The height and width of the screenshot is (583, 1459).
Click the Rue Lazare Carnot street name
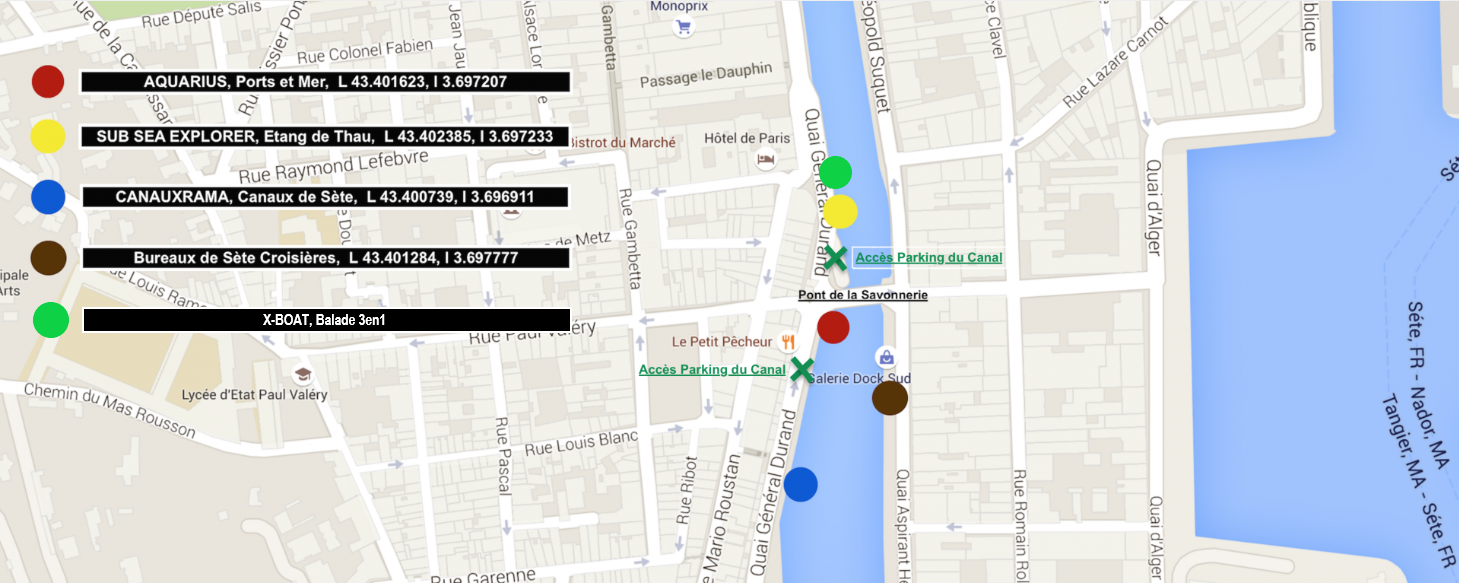click(x=1115, y=62)
